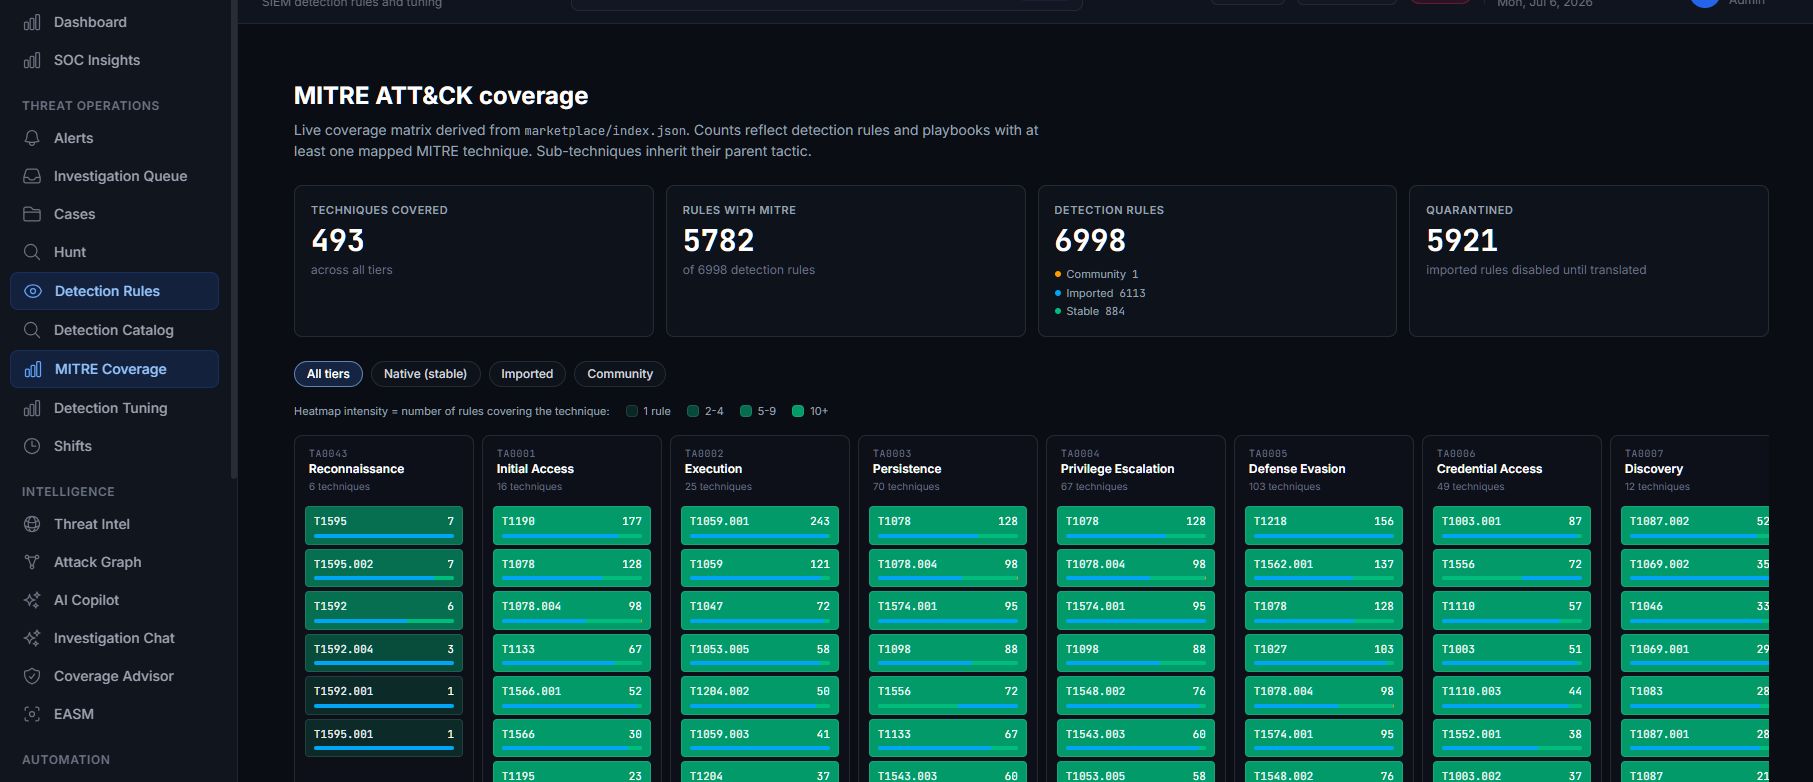Click technique T1552.001 in Credential Access
The image size is (1813, 782).
(x=1512, y=738)
